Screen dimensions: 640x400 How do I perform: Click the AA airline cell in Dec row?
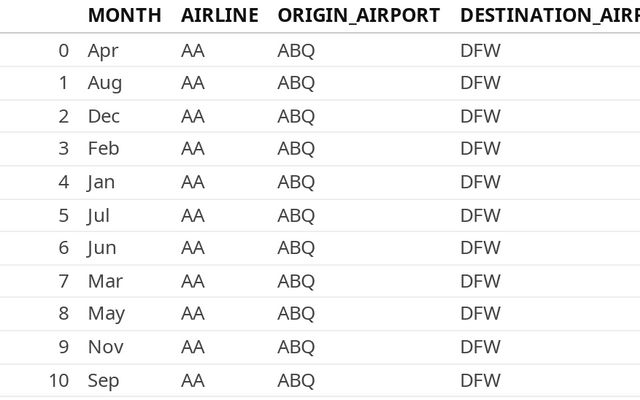point(193,116)
